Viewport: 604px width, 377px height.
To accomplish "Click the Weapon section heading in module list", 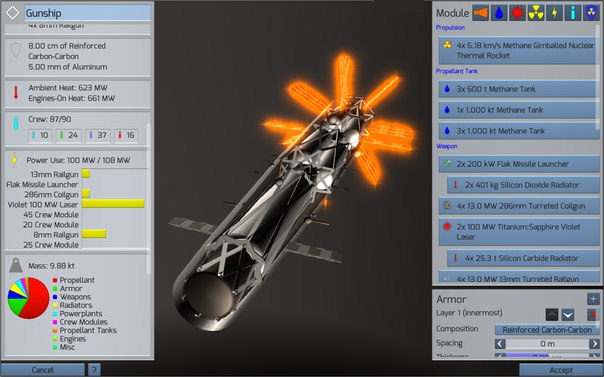I will (447, 146).
